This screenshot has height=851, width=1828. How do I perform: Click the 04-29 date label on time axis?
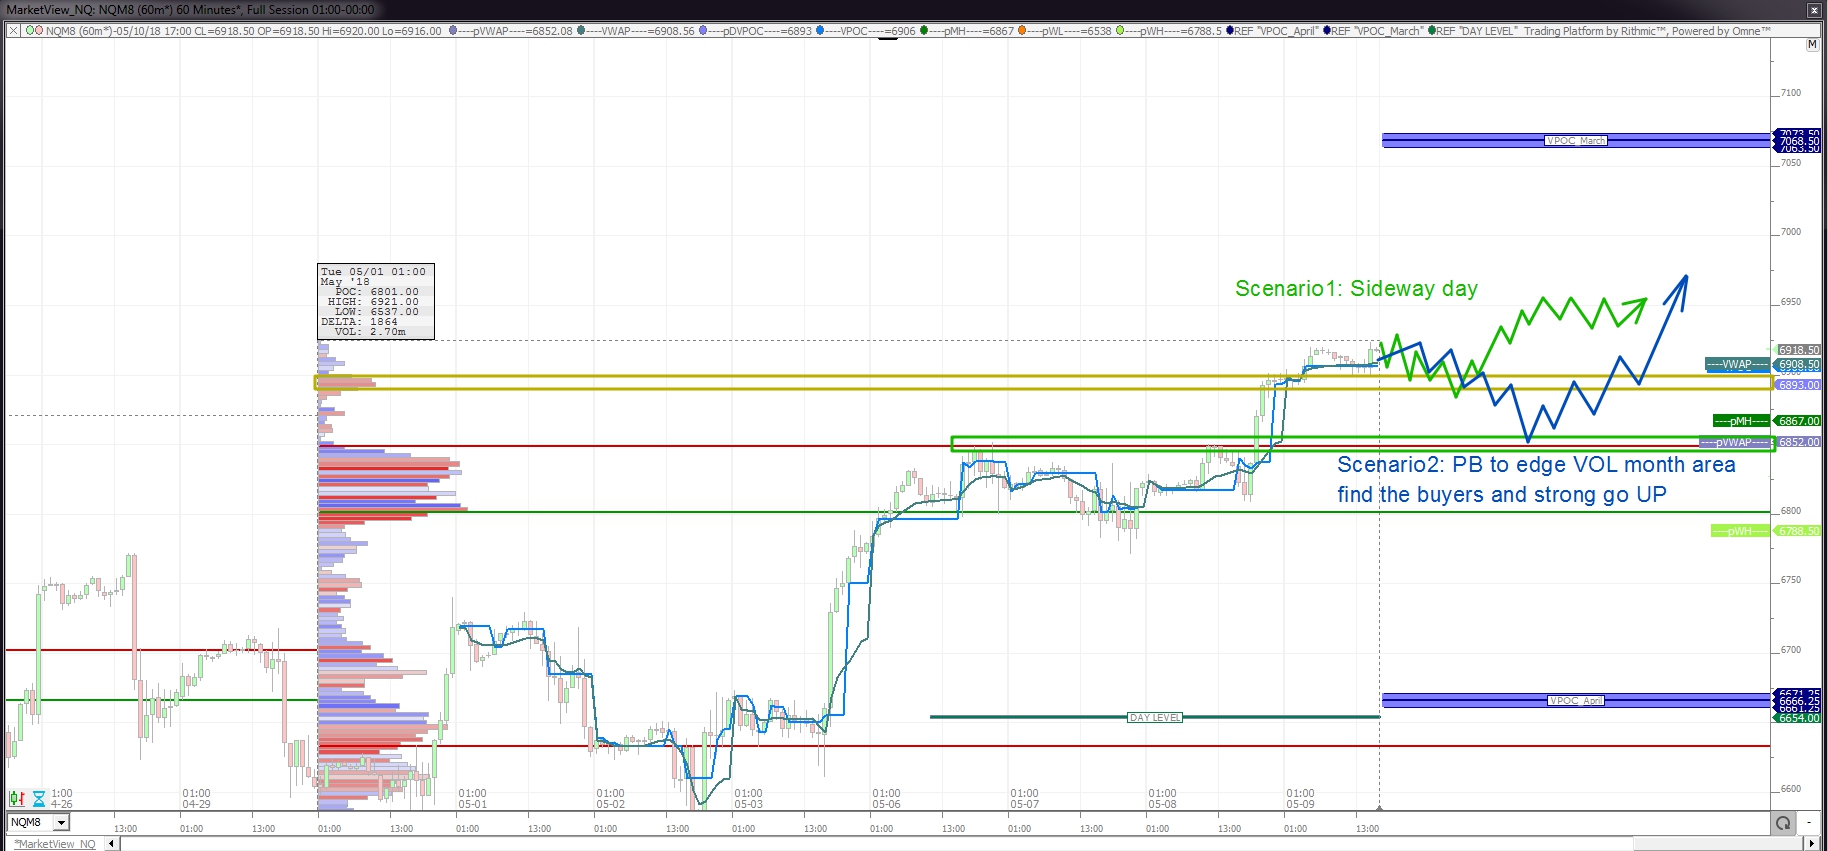196,804
